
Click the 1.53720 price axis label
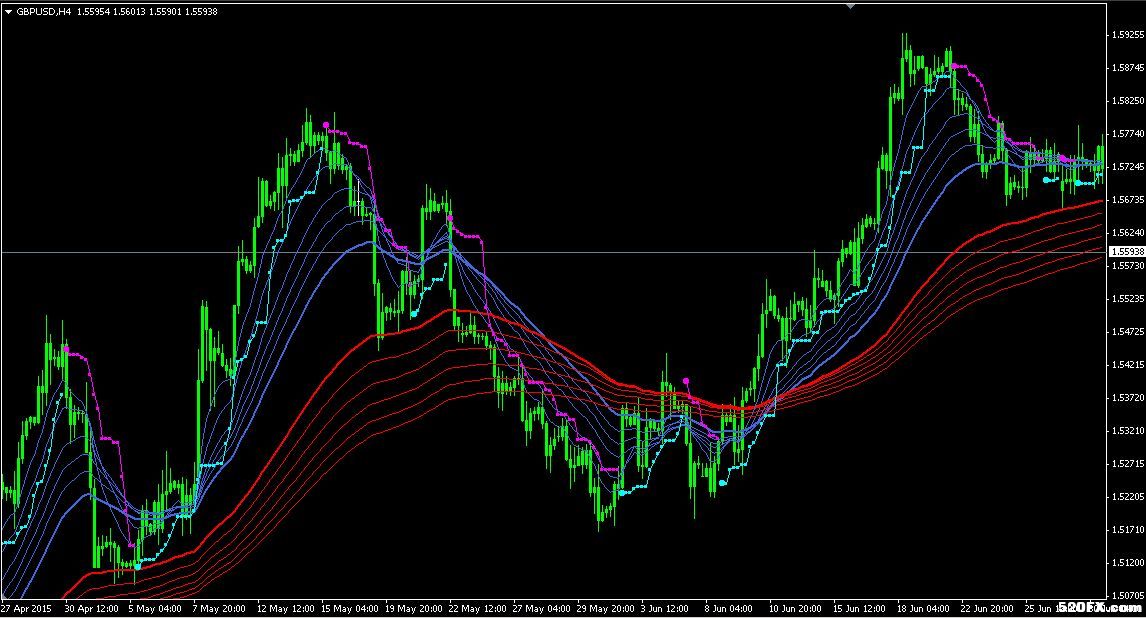[1128, 397]
